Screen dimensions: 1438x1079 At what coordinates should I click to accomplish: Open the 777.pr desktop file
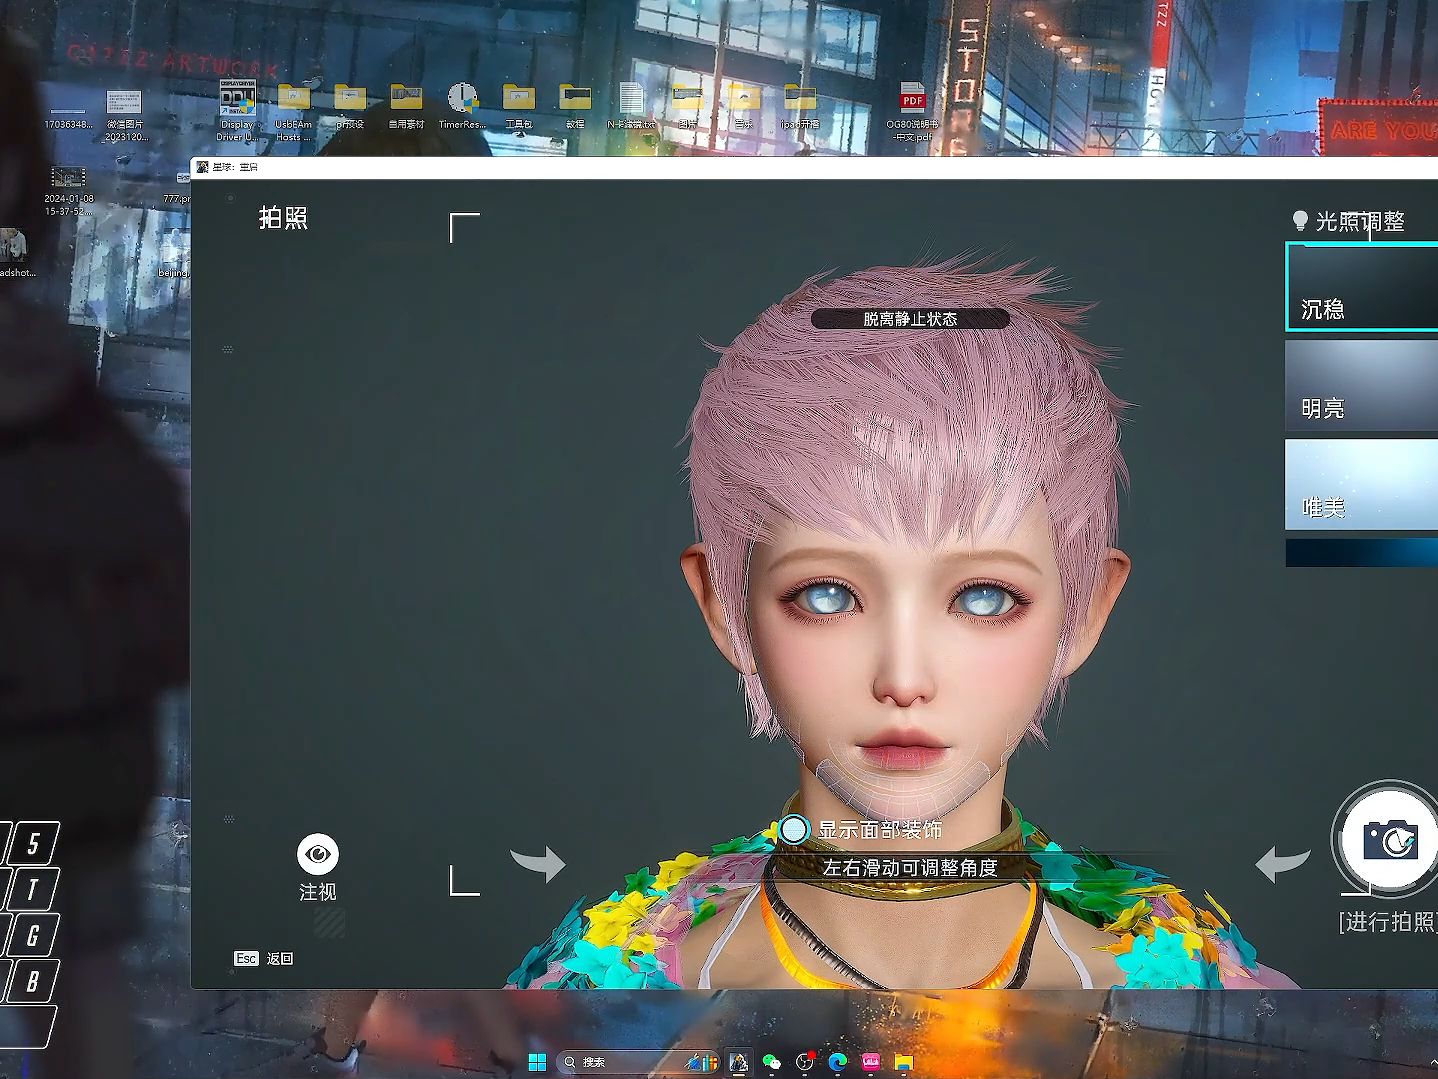[177, 188]
